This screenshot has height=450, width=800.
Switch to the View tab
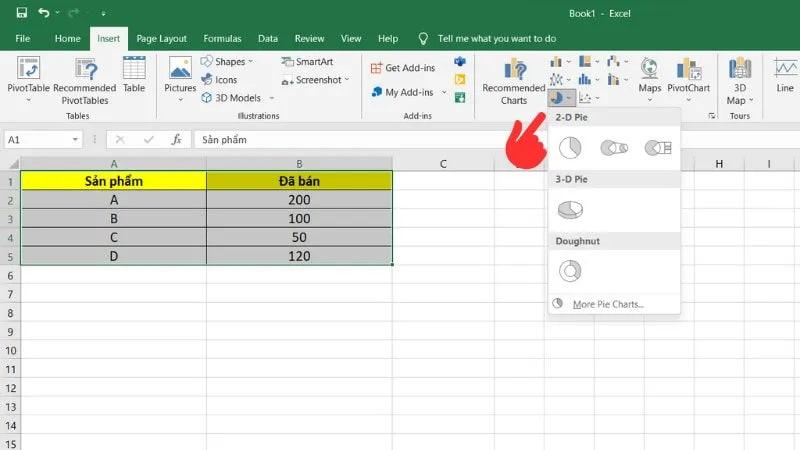click(x=351, y=39)
